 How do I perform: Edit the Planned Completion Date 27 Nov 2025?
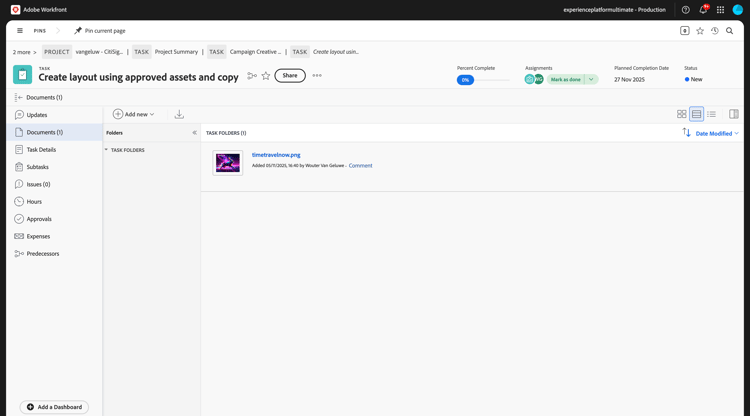click(x=629, y=79)
